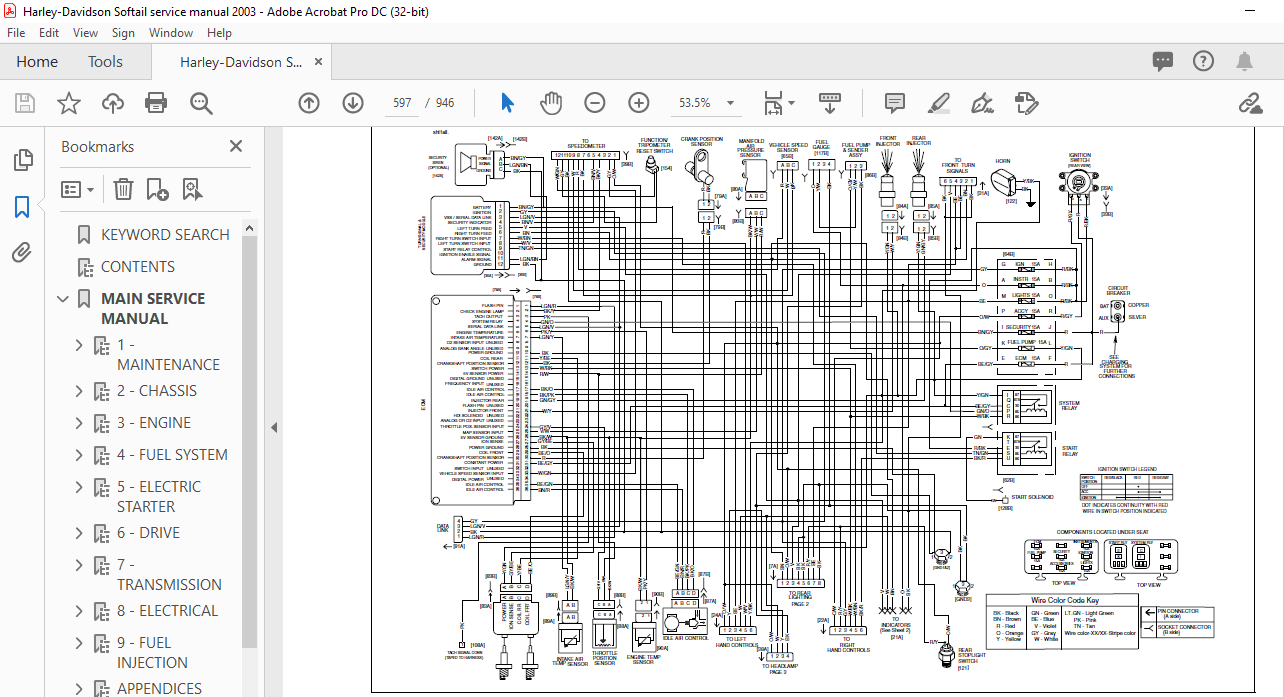
Task: Open the notifications bell
Action: (x=1244, y=62)
